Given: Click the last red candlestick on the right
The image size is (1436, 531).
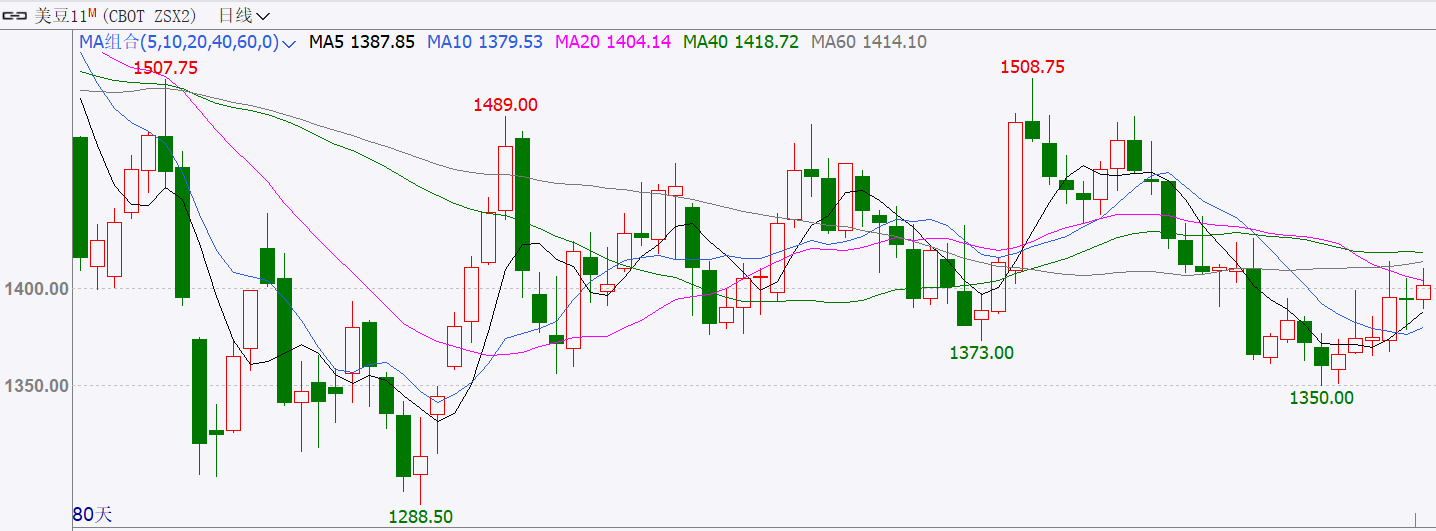Looking at the screenshot, I should (x=1424, y=292).
